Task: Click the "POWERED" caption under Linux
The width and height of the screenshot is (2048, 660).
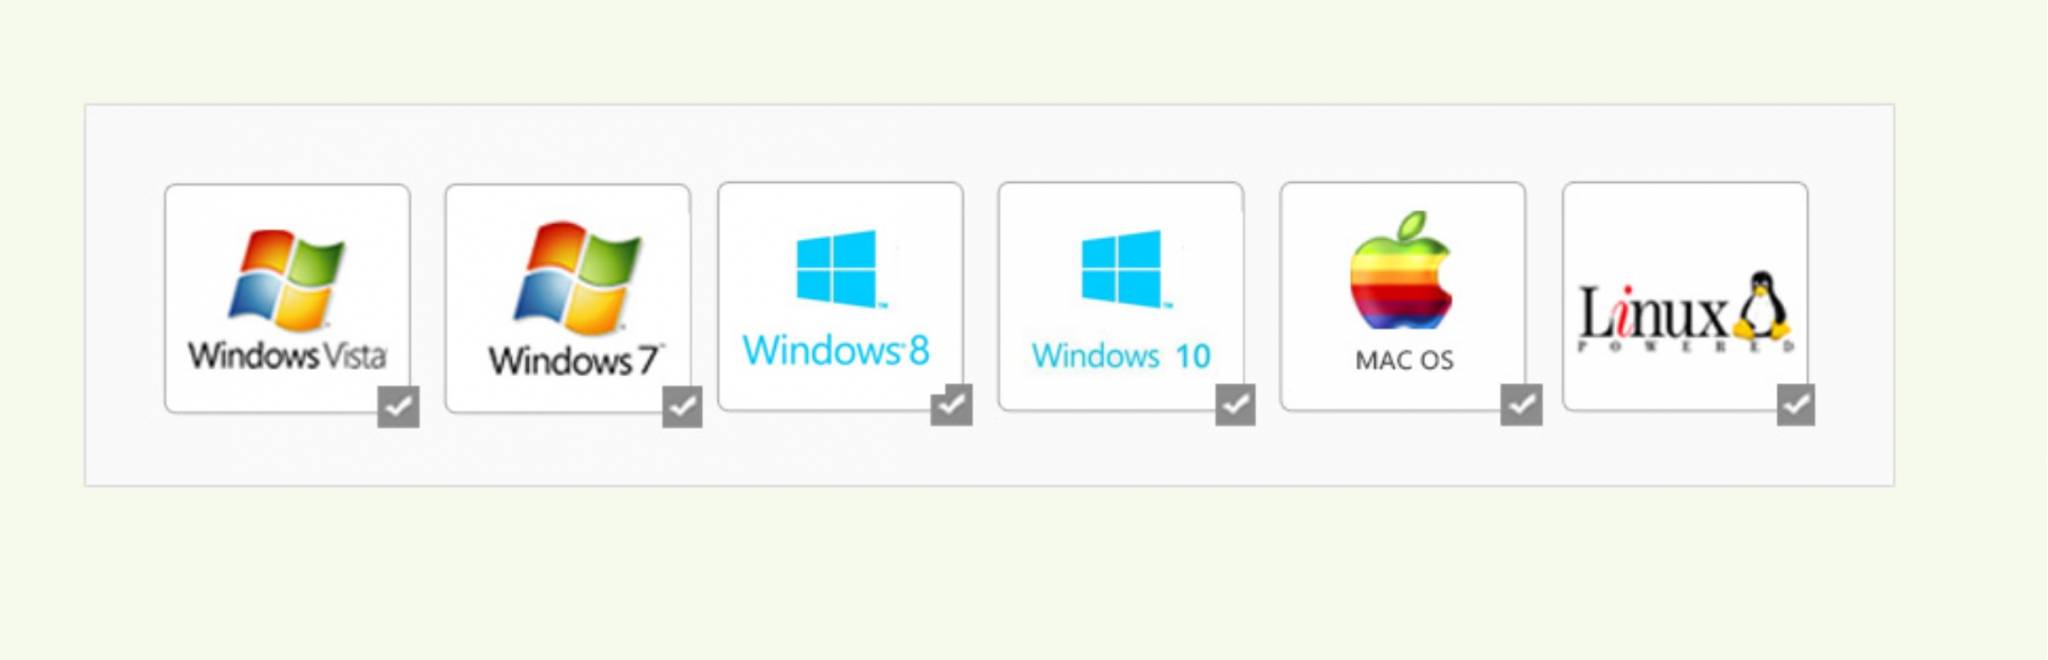Action: [x=1685, y=347]
